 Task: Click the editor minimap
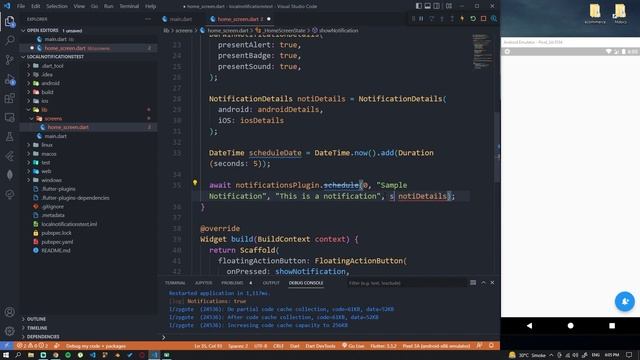click(482, 52)
